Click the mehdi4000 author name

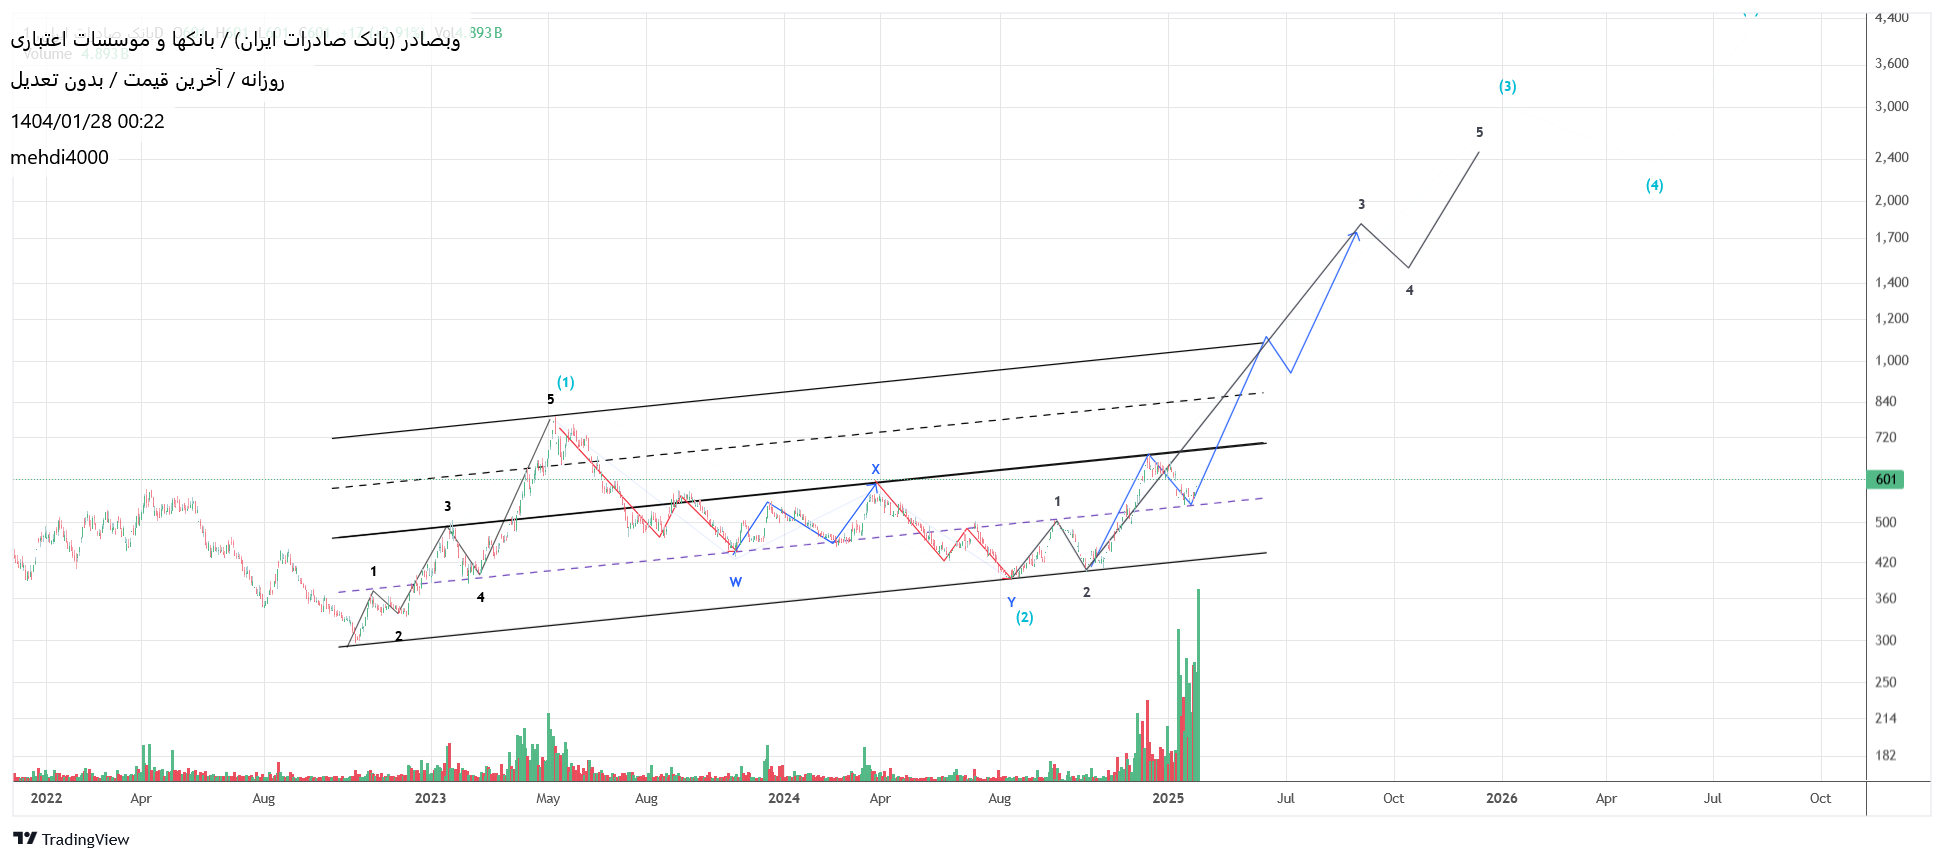tap(60, 158)
